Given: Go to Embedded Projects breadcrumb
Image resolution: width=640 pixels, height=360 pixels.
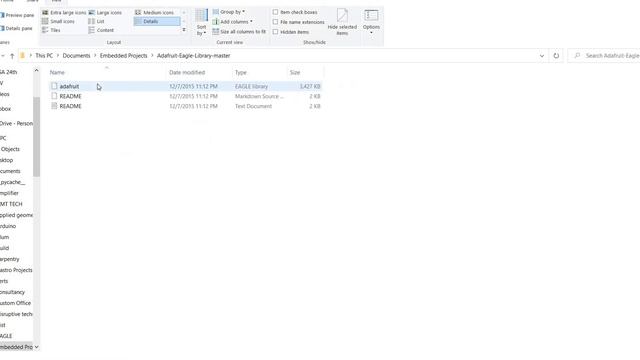Looking at the screenshot, I should (123, 56).
